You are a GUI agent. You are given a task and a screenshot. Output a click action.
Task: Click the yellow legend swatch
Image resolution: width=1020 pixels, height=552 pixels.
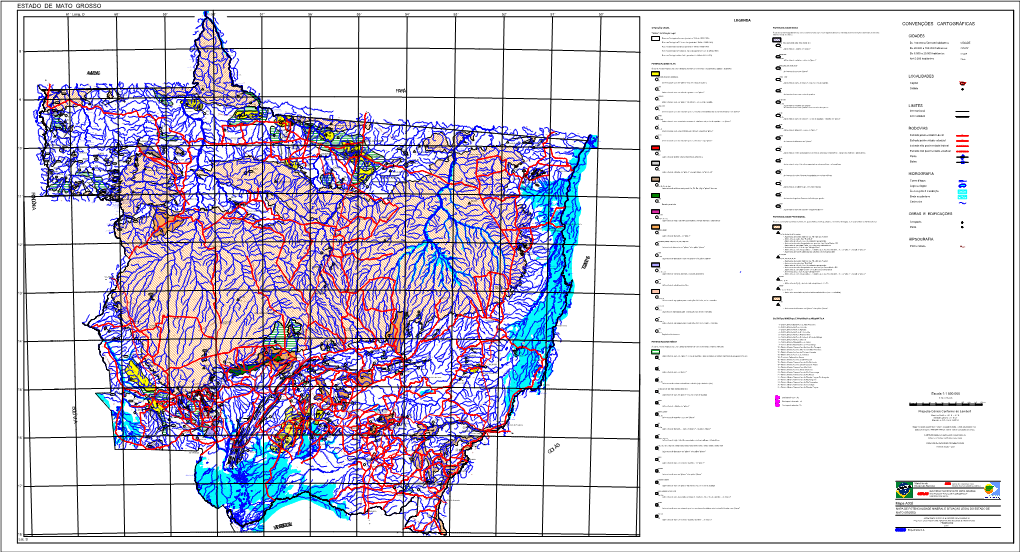[654, 76]
